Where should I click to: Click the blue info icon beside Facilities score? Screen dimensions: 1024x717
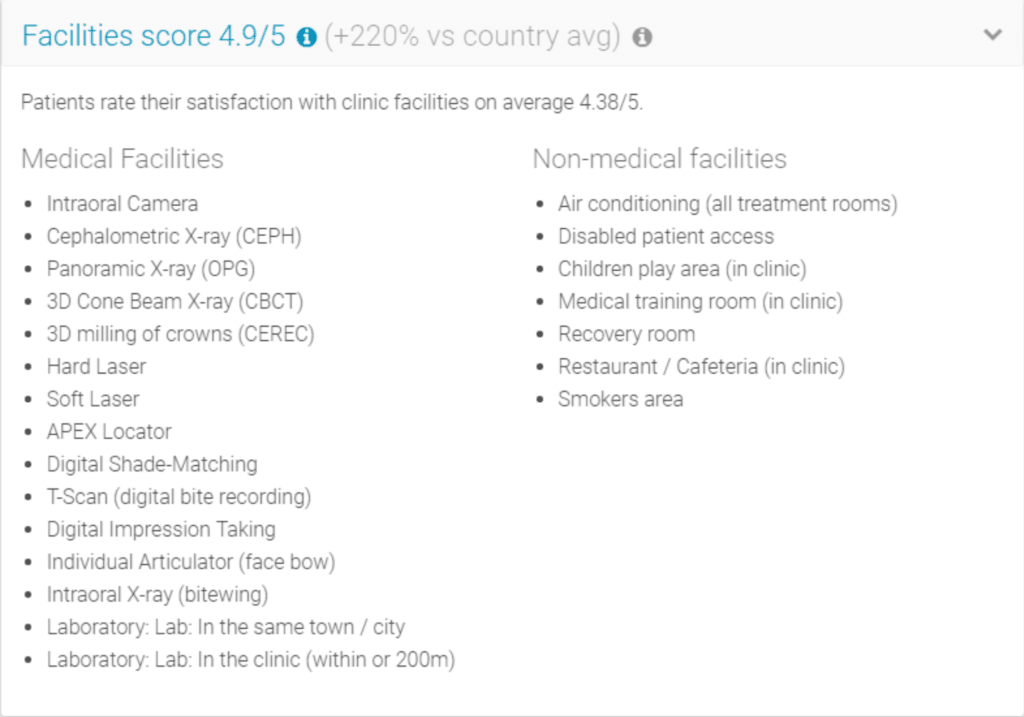point(307,37)
